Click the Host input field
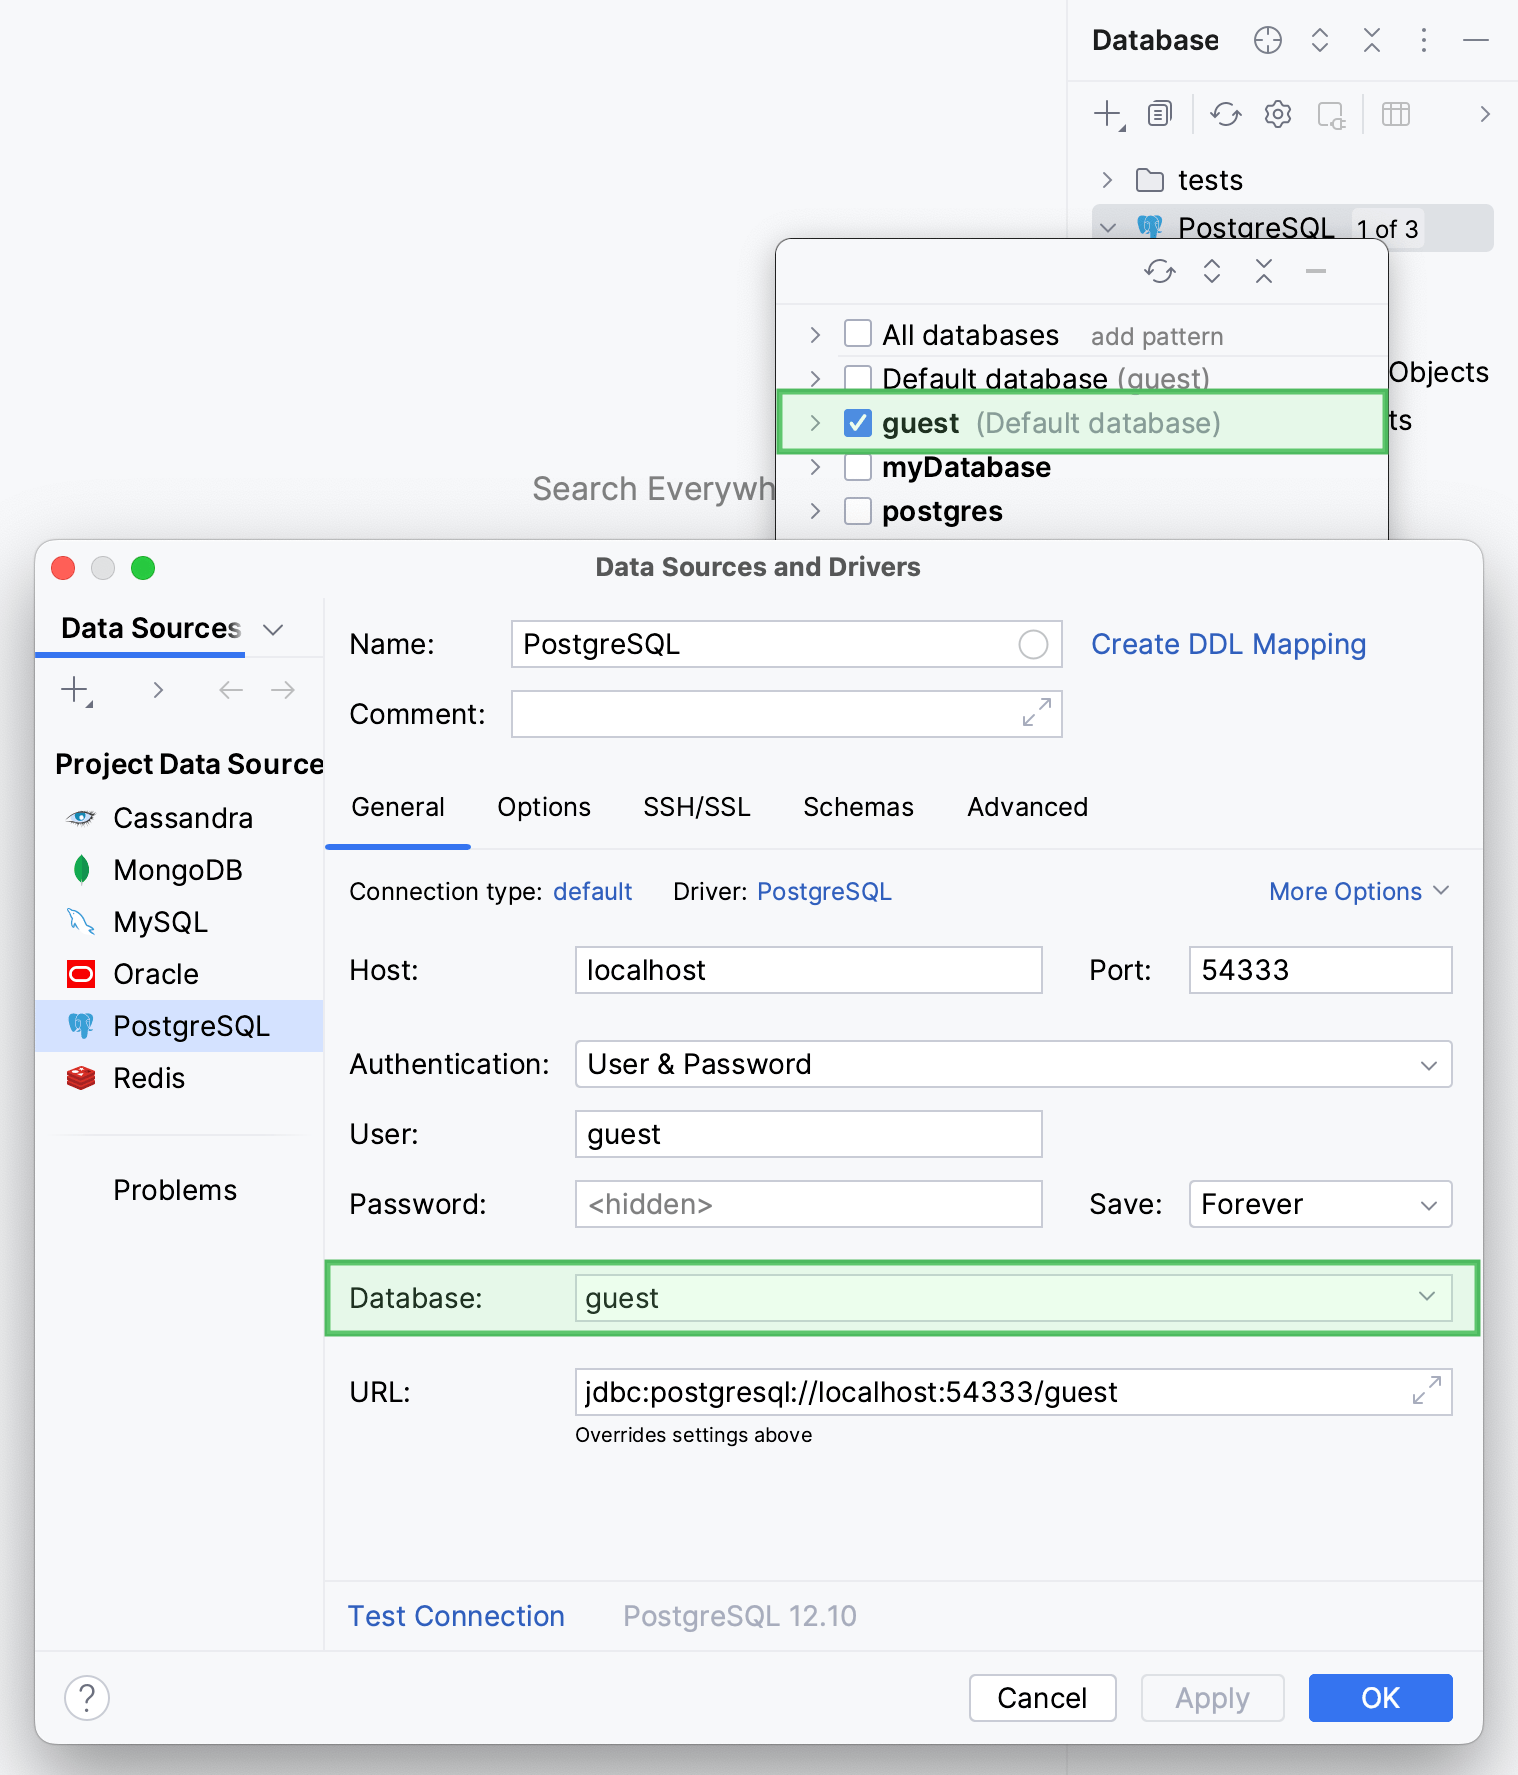This screenshot has width=1518, height=1775. click(808, 970)
